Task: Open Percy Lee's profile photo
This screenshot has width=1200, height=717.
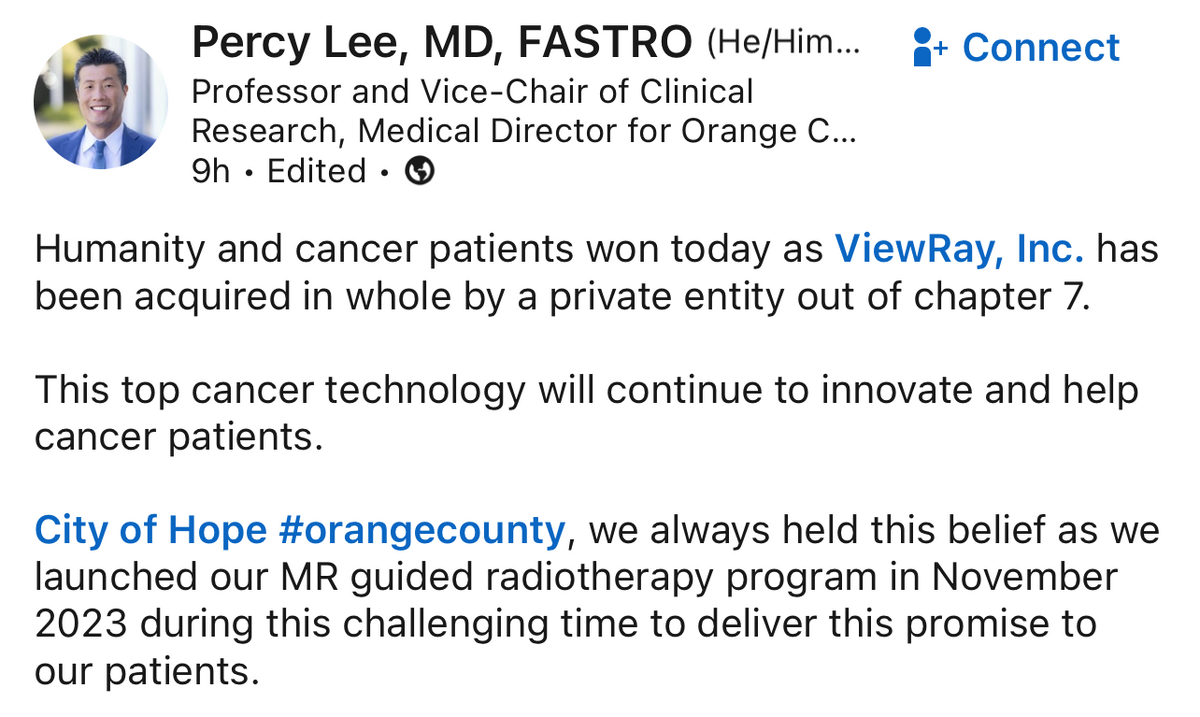Action: tap(101, 101)
